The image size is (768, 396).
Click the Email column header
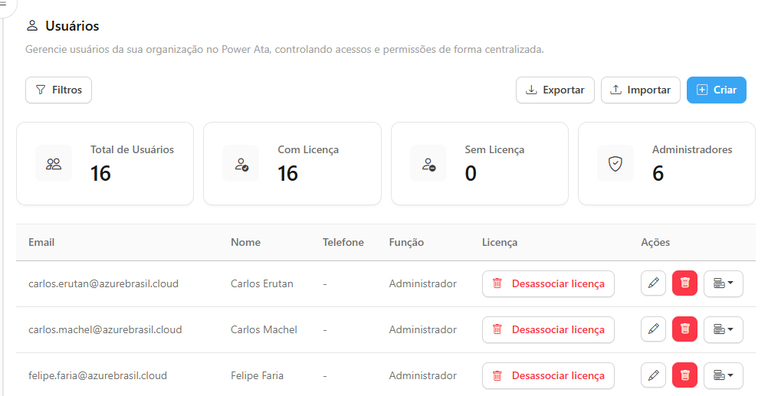(x=41, y=242)
